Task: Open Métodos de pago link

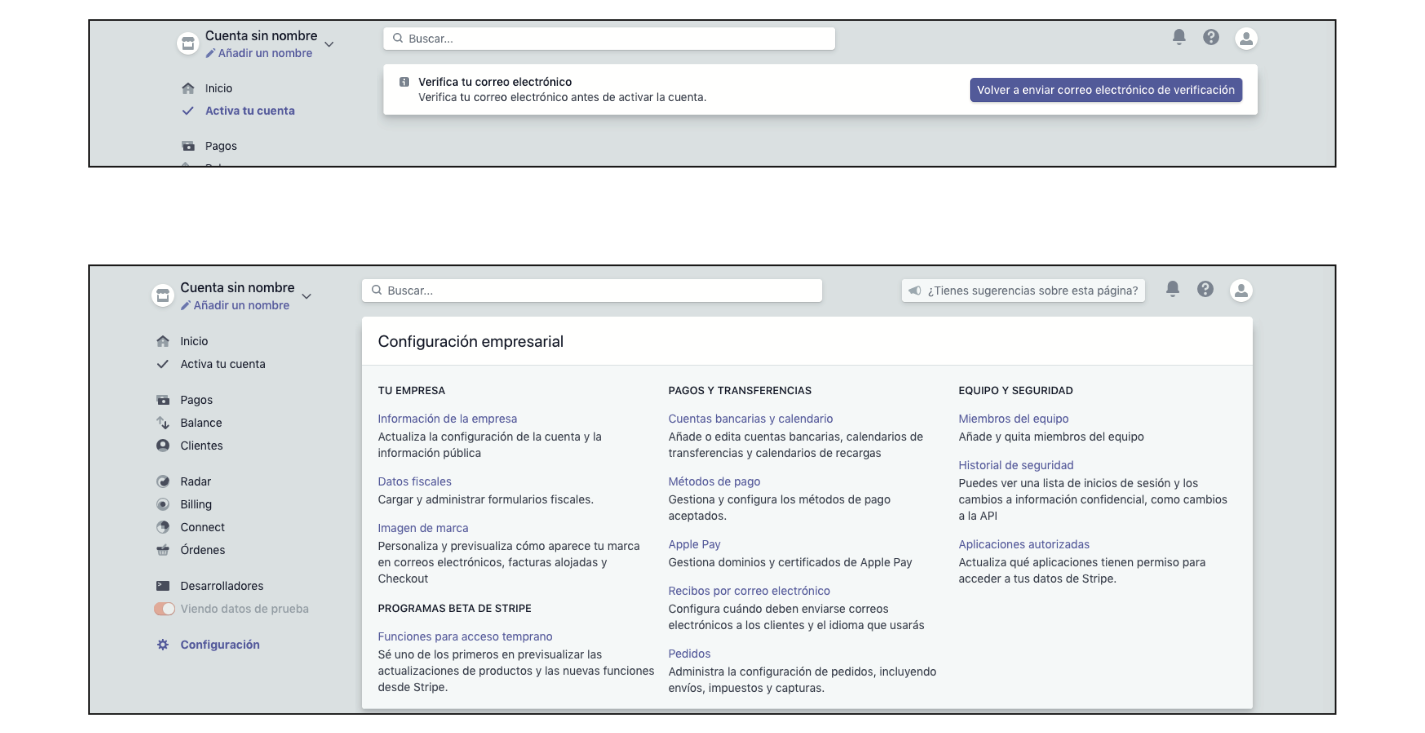Action: (714, 482)
